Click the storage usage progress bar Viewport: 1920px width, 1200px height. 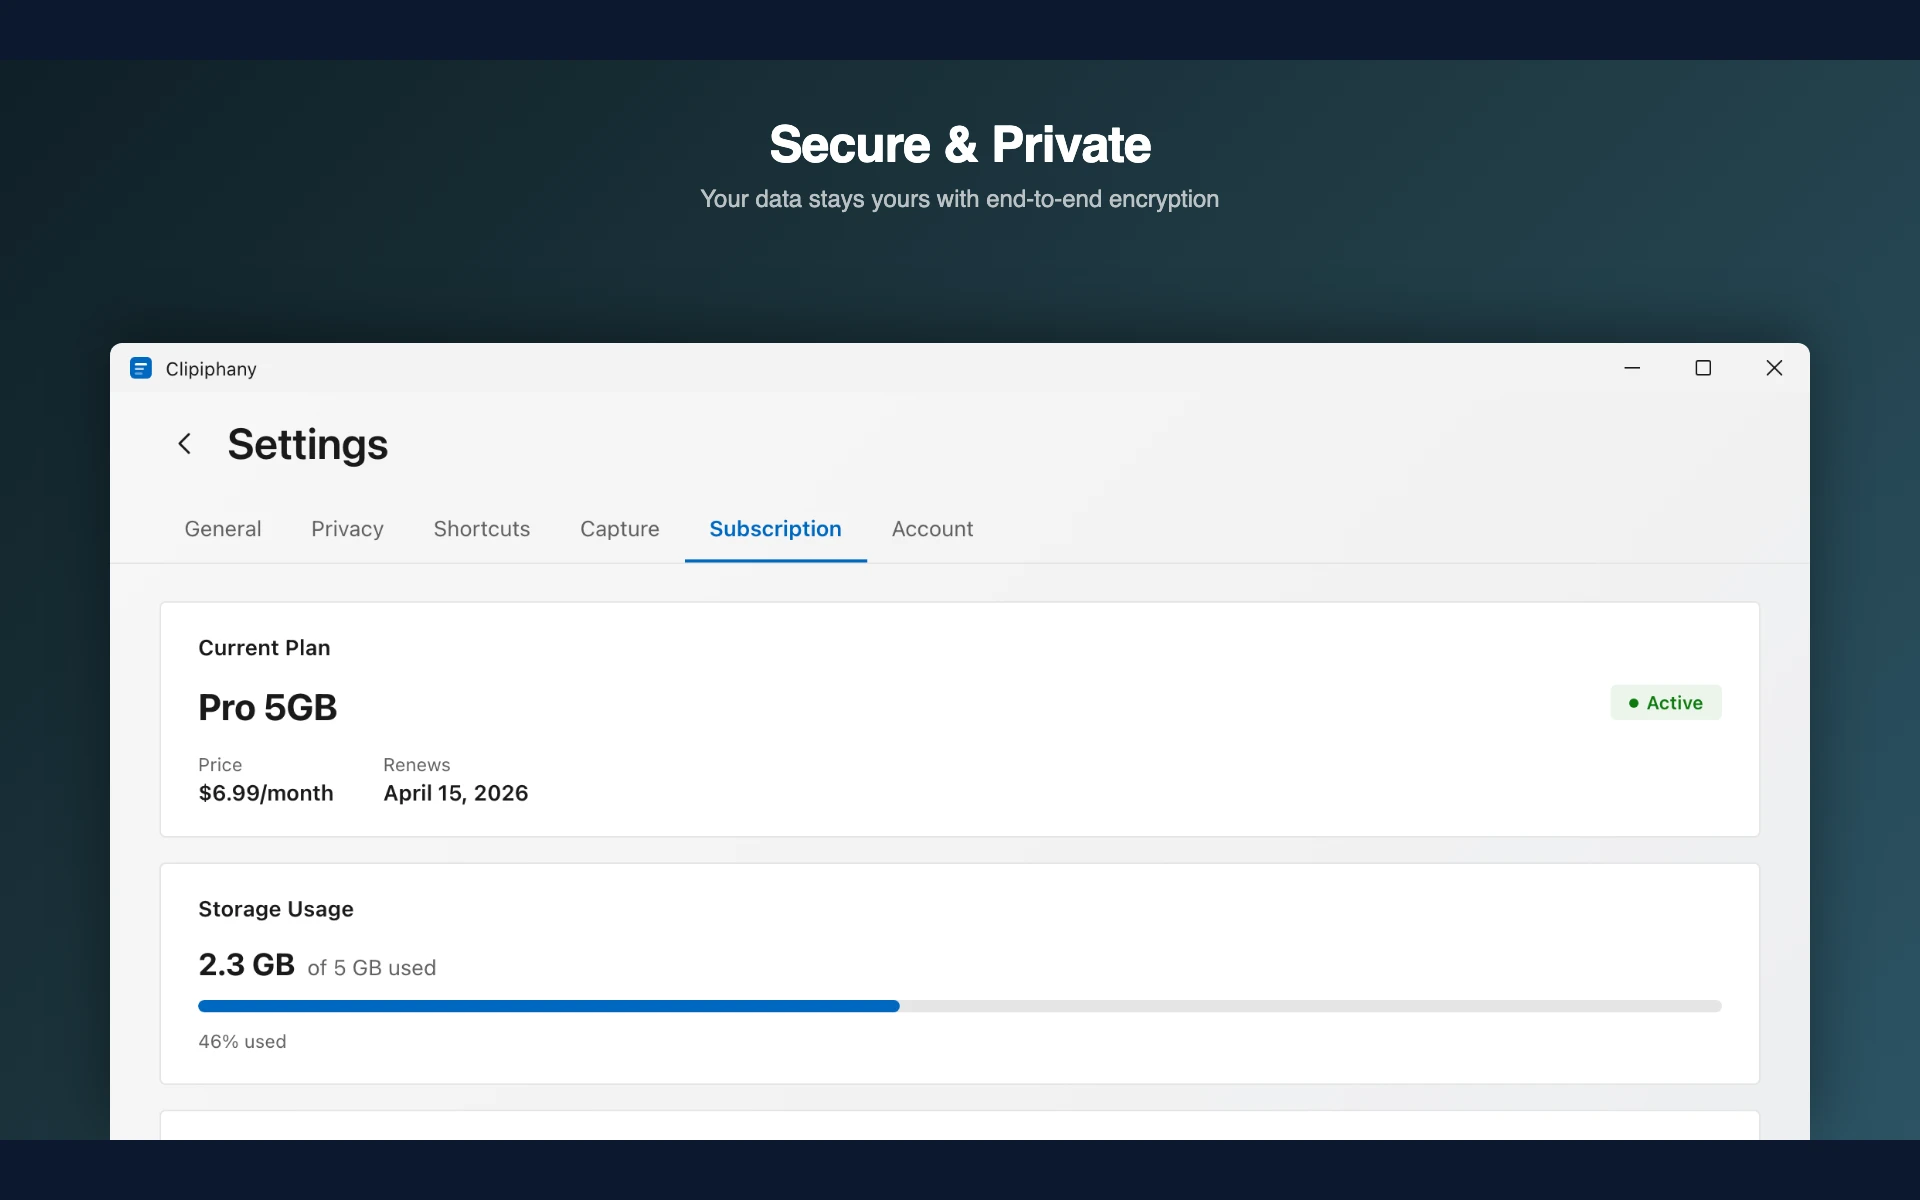pyautogui.click(x=960, y=1006)
